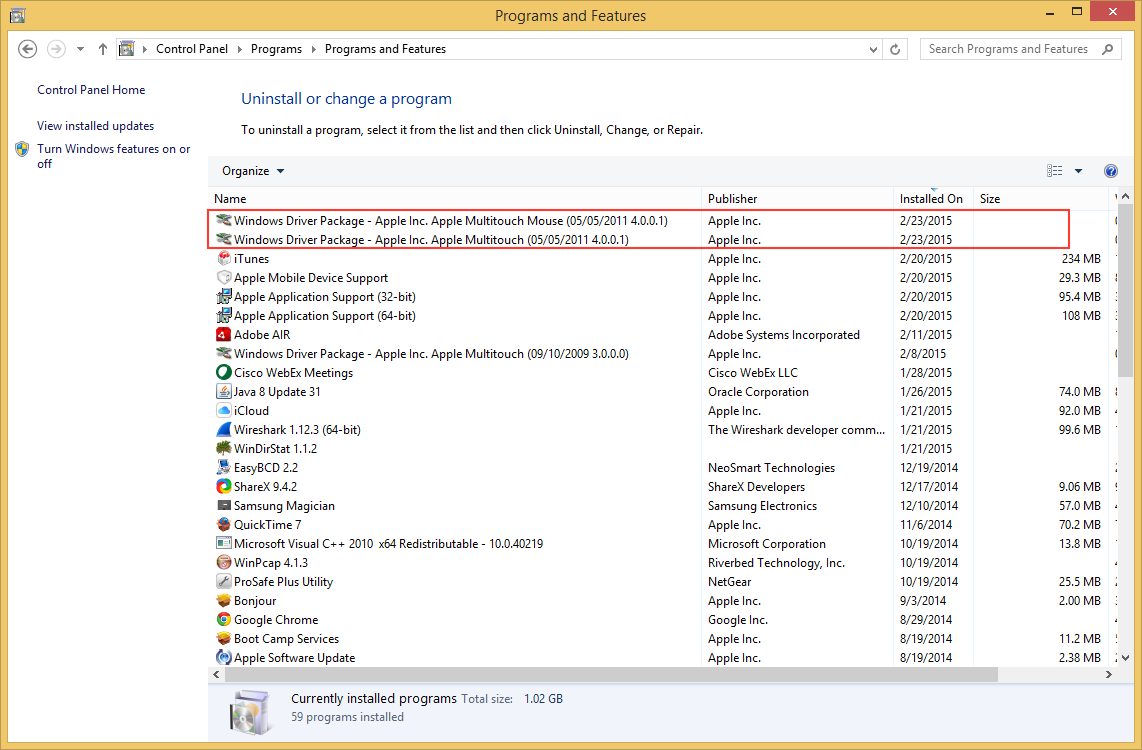
Task: Select the Adobe AIR icon
Action: [x=224, y=334]
